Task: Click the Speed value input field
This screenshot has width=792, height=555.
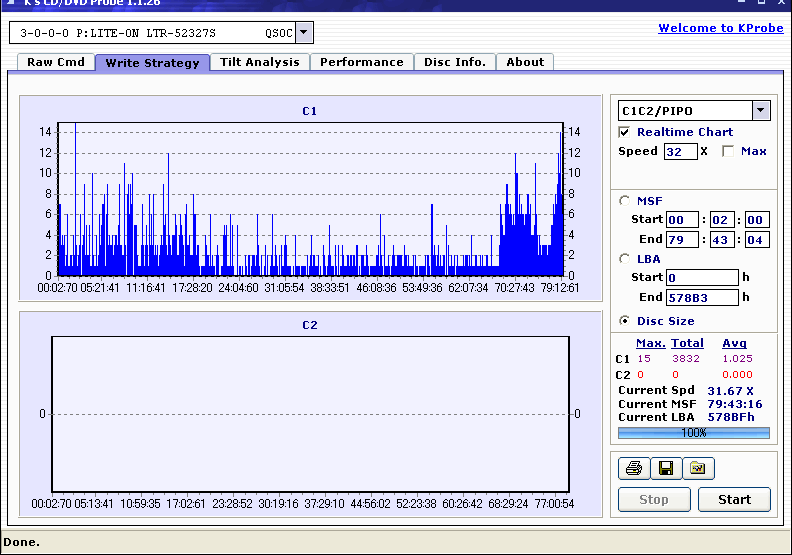Action: [680, 151]
